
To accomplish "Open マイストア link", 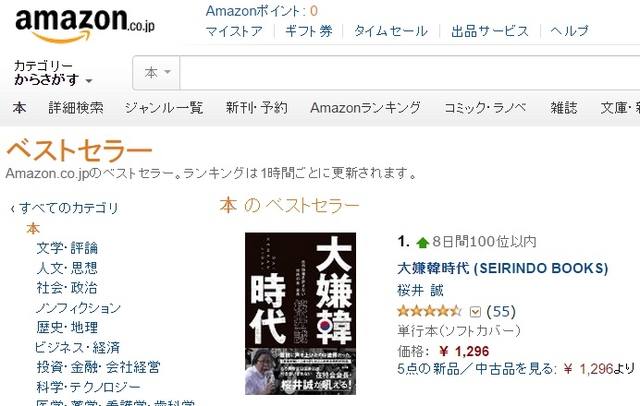I will tap(234, 31).
